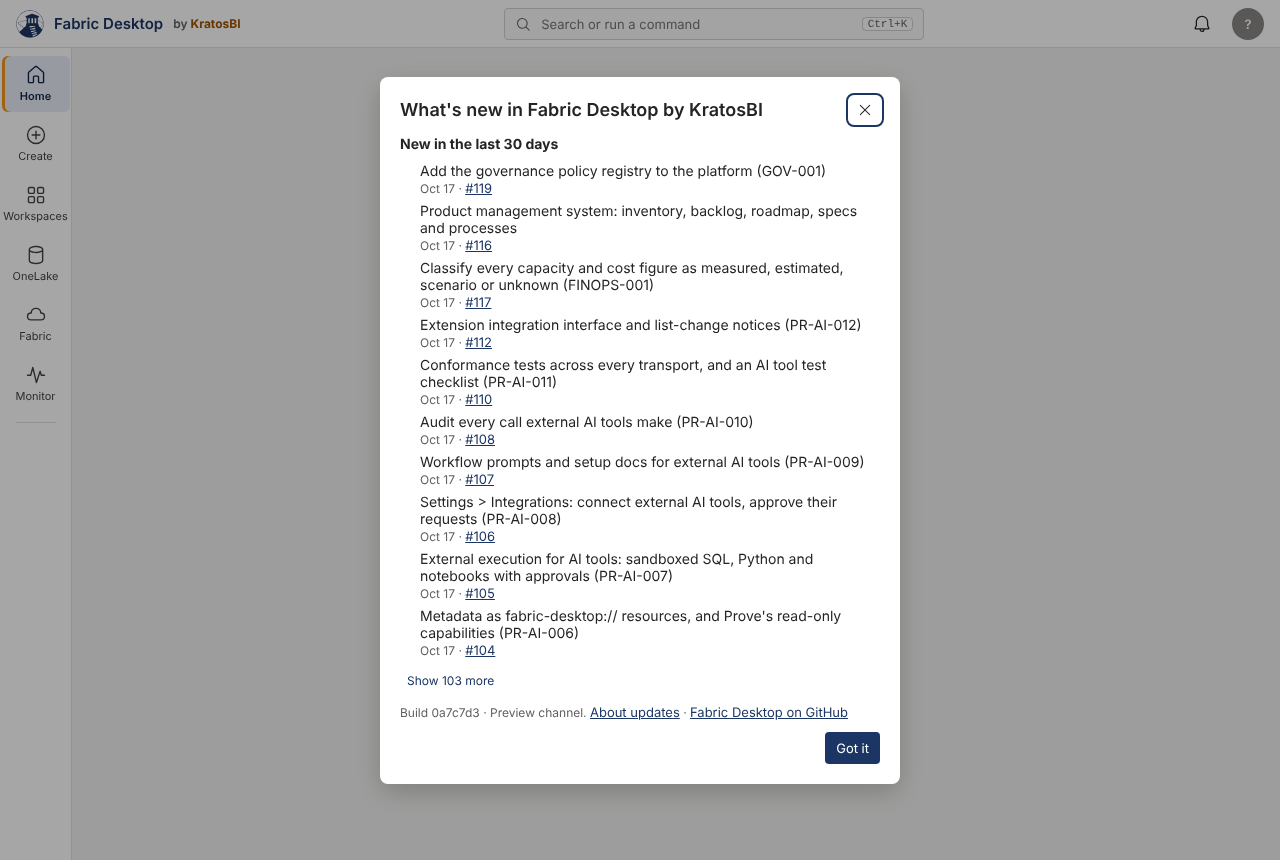1280x860 pixels.
Task: Open pull request link #108
Action: 480,440
